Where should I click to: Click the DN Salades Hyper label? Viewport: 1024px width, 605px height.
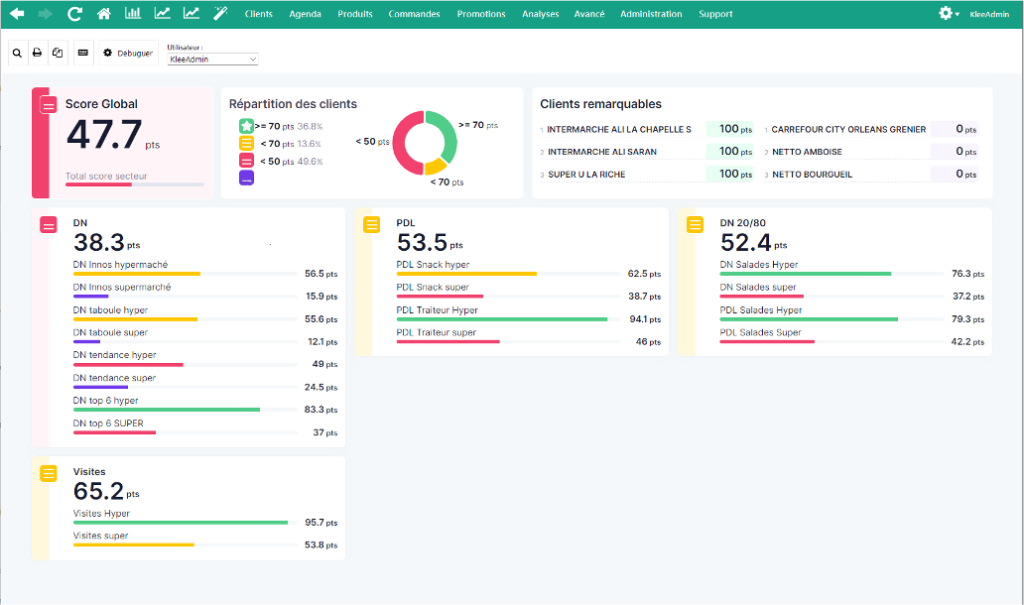point(759,265)
